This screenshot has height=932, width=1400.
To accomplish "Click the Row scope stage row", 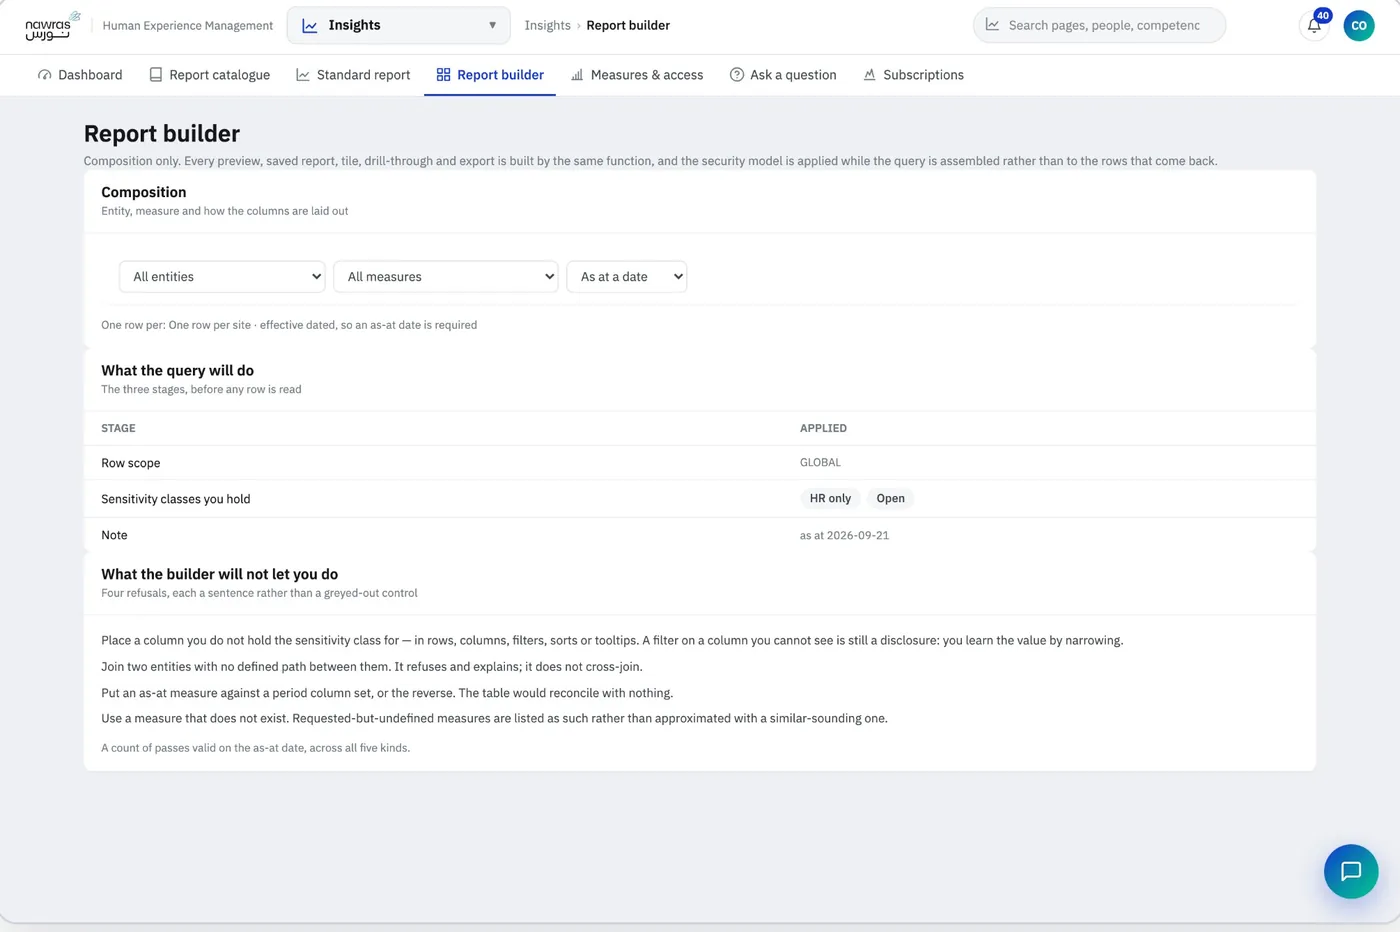I will click(700, 463).
